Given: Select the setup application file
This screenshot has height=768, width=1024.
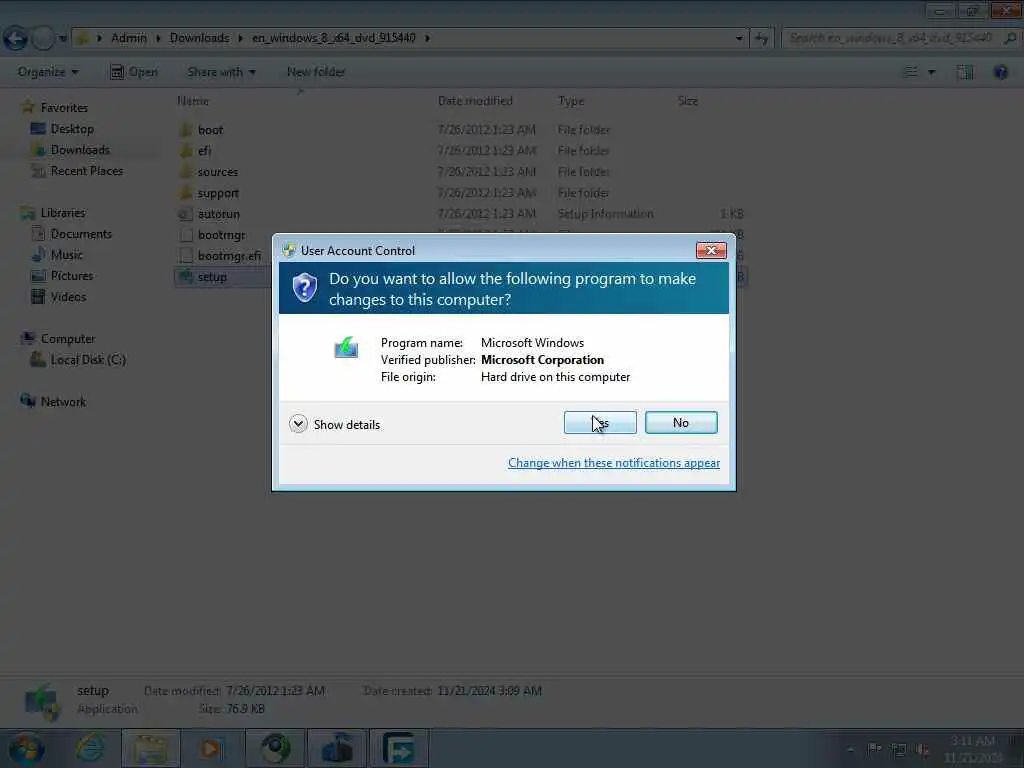Looking at the screenshot, I should [212, 277].
